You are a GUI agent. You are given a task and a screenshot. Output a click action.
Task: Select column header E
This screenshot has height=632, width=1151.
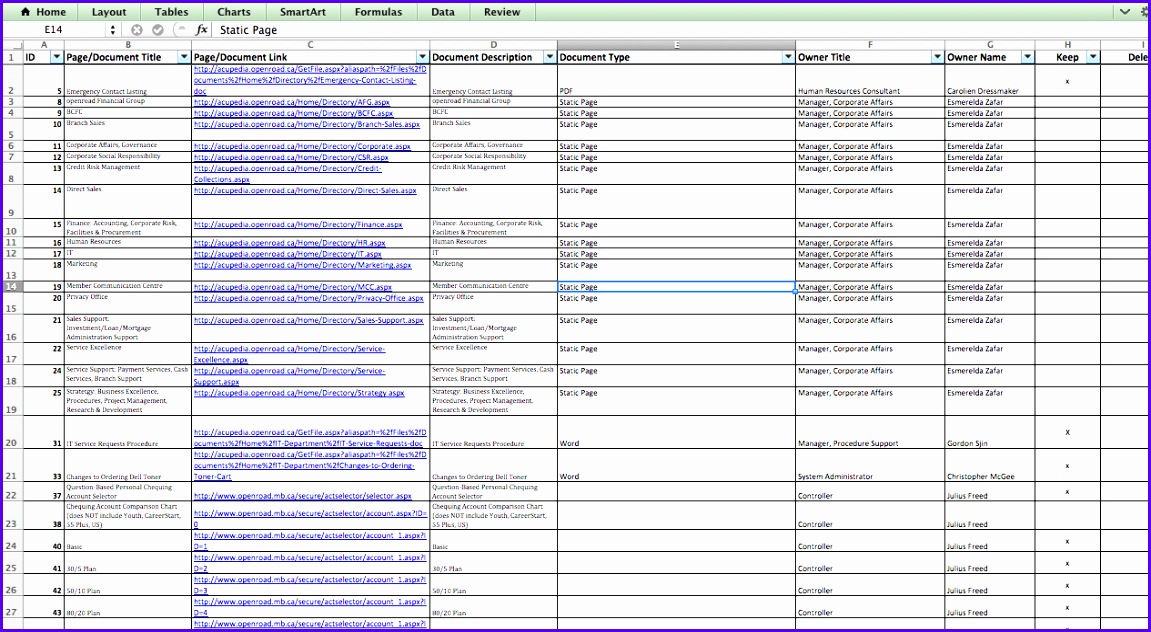(x=675, y=45)
